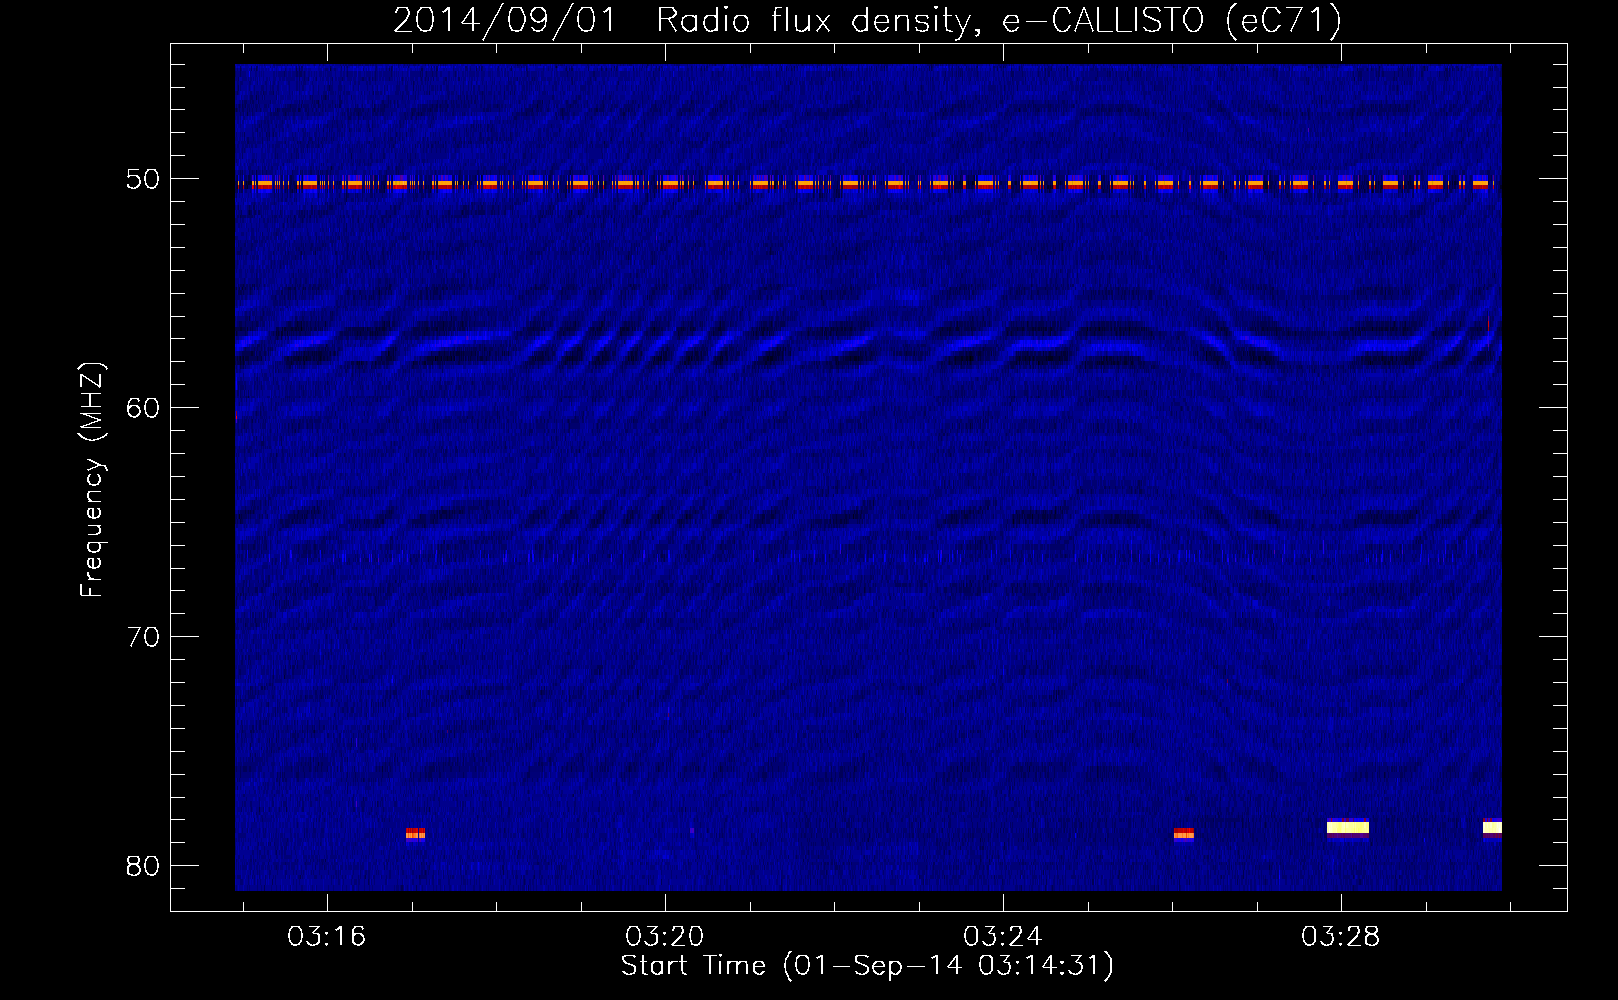Click the yellow-white burst at the spectrogram's right edge
The width and height of the screenshot is (1618, 1000).
pyautogui.click(x=1492, y=827)
